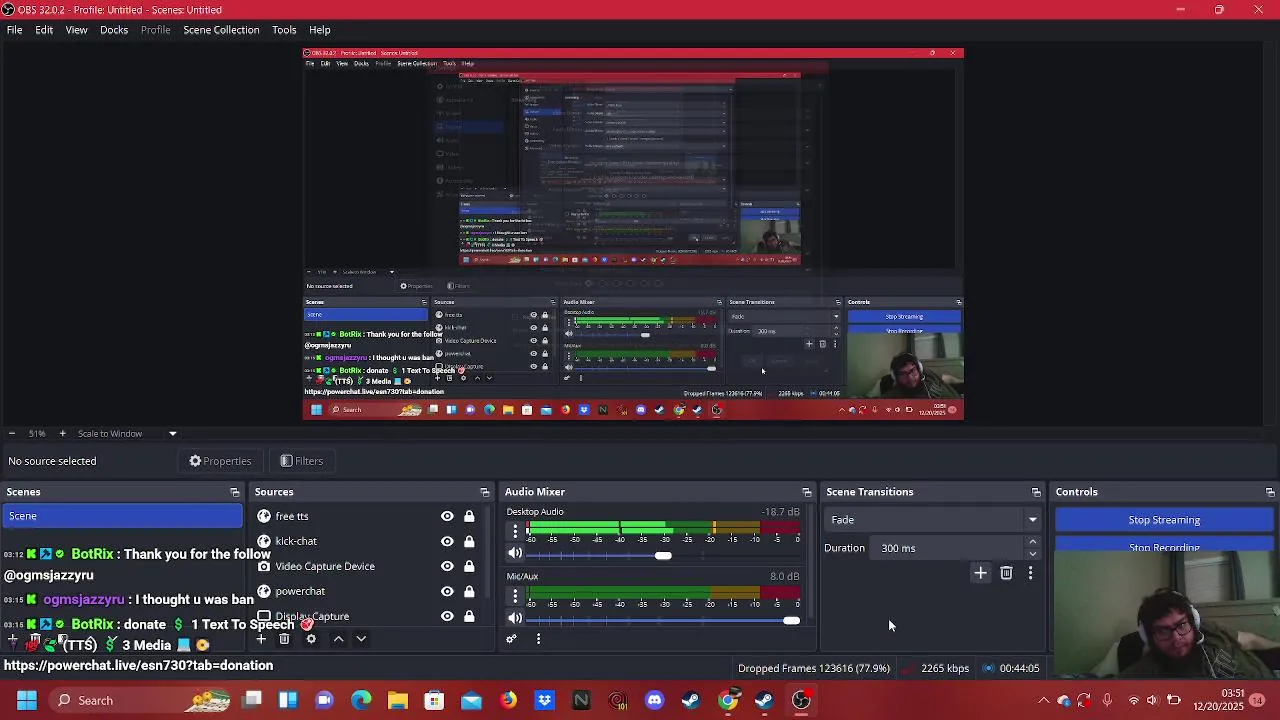Viewport: 1280px width, 720px height.
Task: Open the Audio Mixer menu dots at the bottom
Action: point(538,638)
